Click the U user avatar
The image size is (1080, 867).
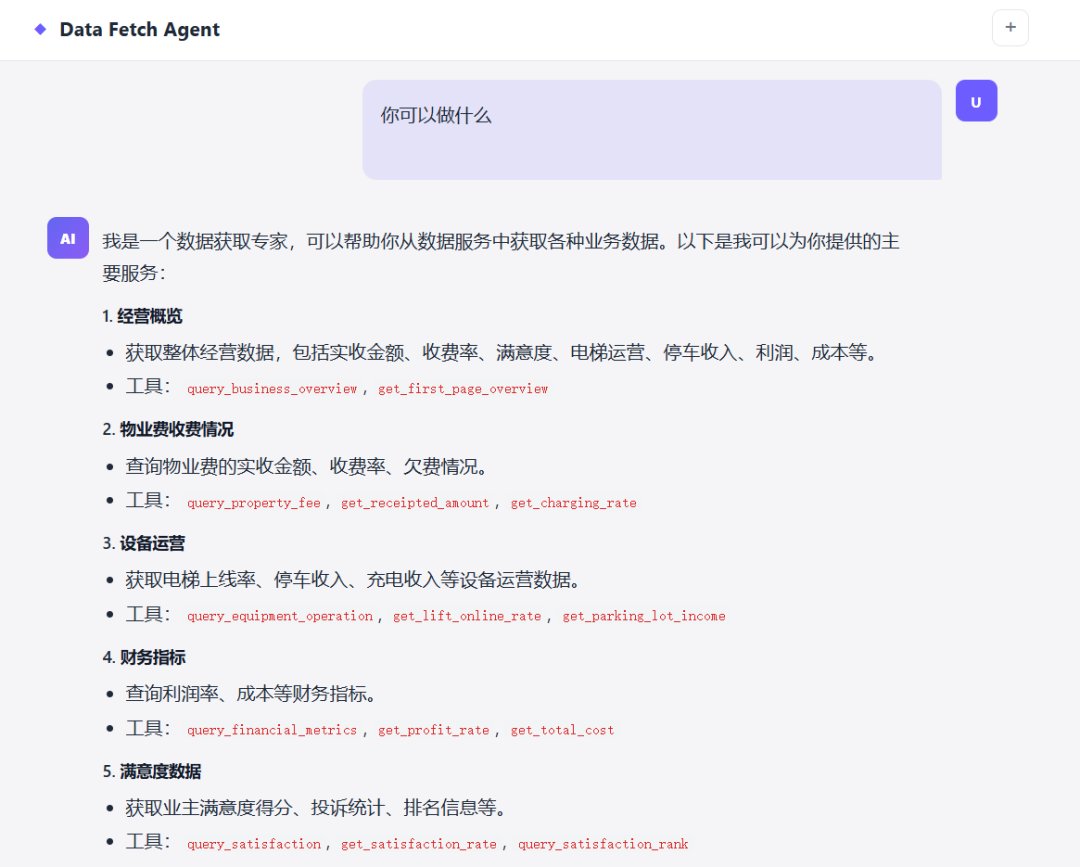pyautogui.click(x=976, y=101)
